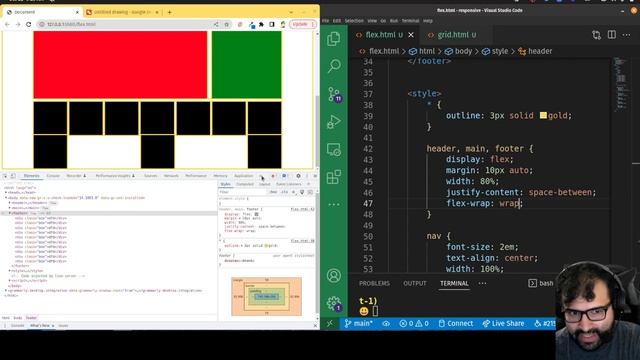
Task: Collapse the footer element in DOM tree
Action: (10, 213)
